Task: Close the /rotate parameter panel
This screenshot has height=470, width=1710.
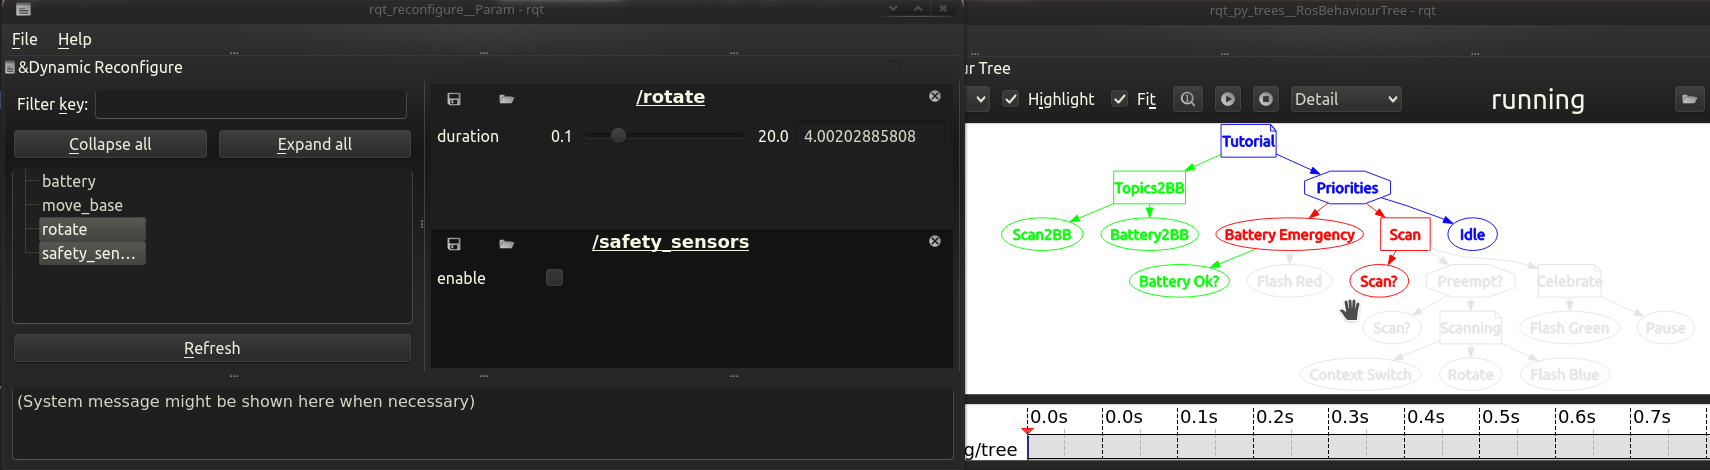Action: (935, 97)
